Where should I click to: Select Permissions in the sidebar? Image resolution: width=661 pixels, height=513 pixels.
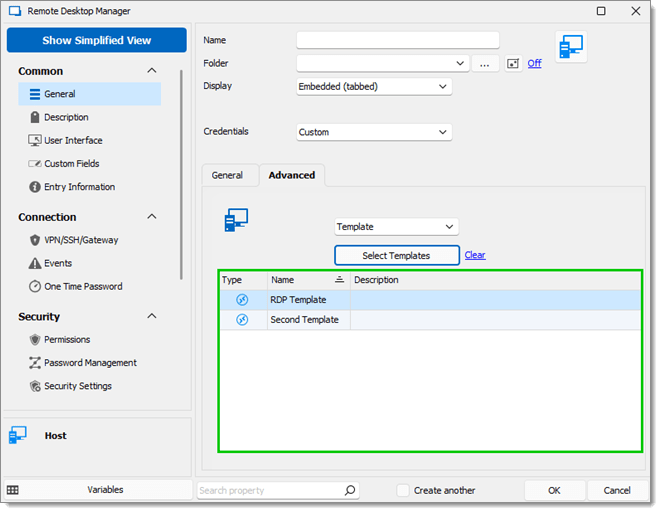[x=67, y=340]
